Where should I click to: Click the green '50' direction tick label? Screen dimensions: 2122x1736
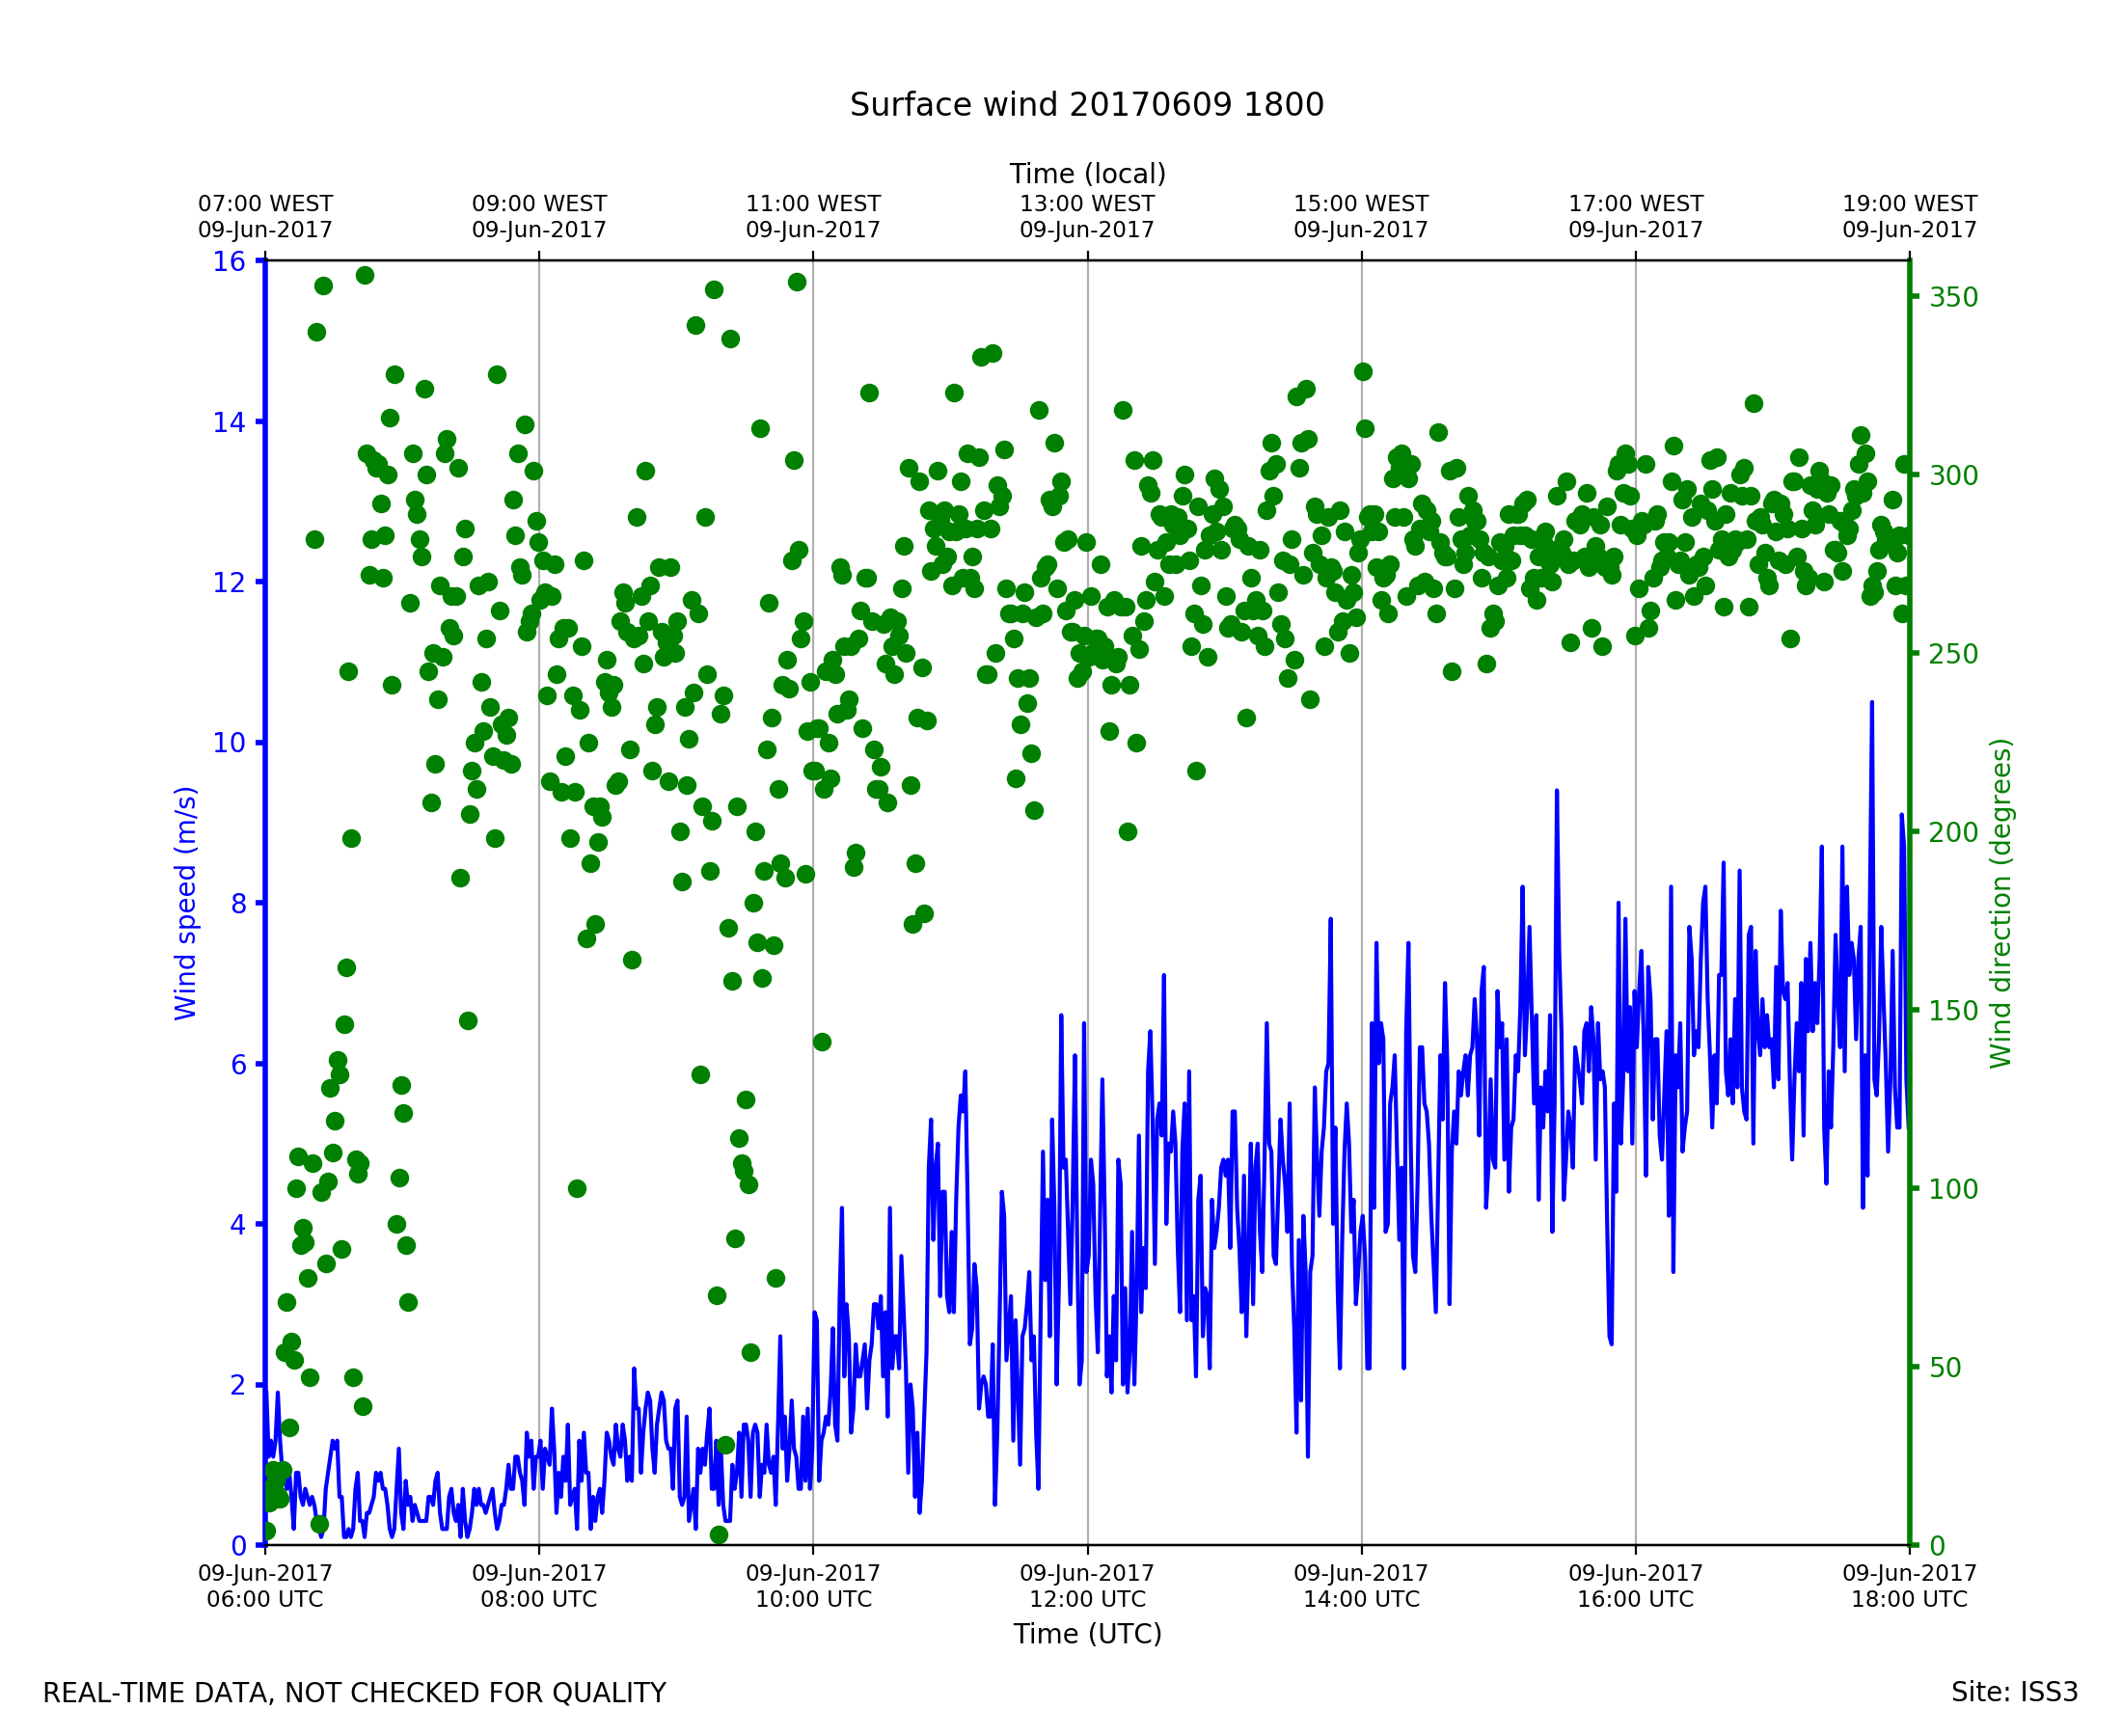[1945, 1368]
